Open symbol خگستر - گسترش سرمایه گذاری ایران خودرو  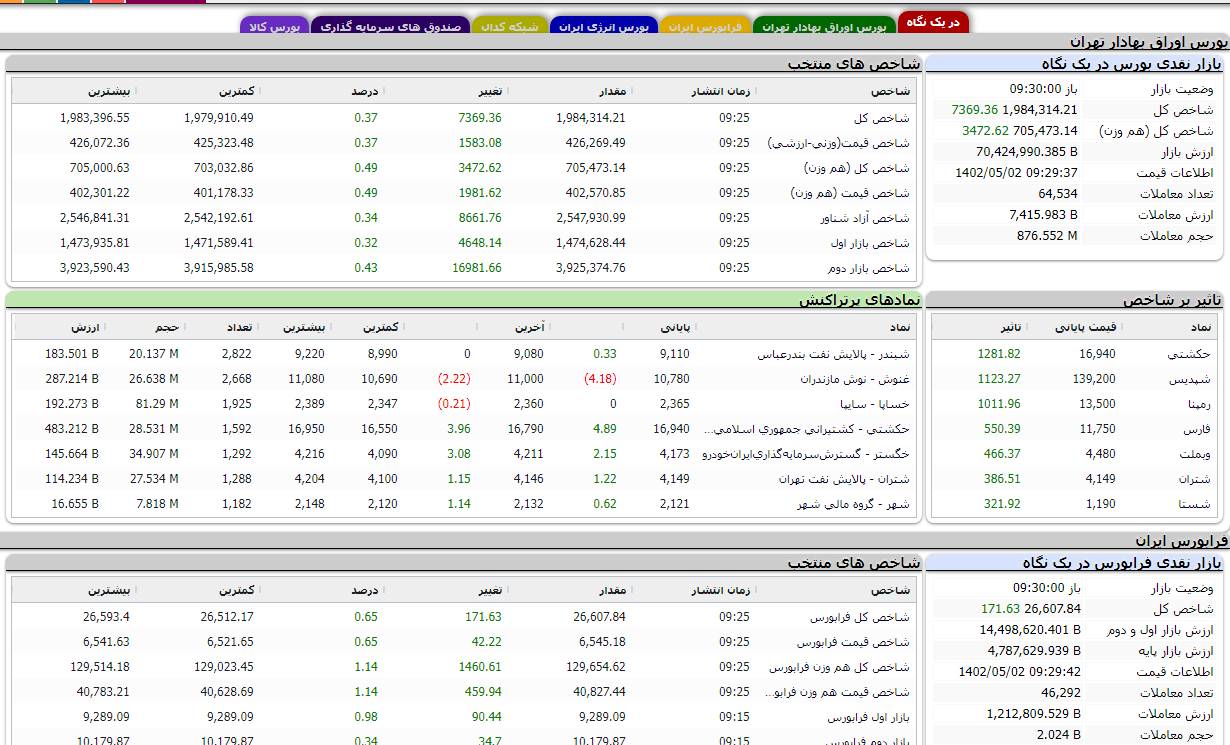pos(806,454)
